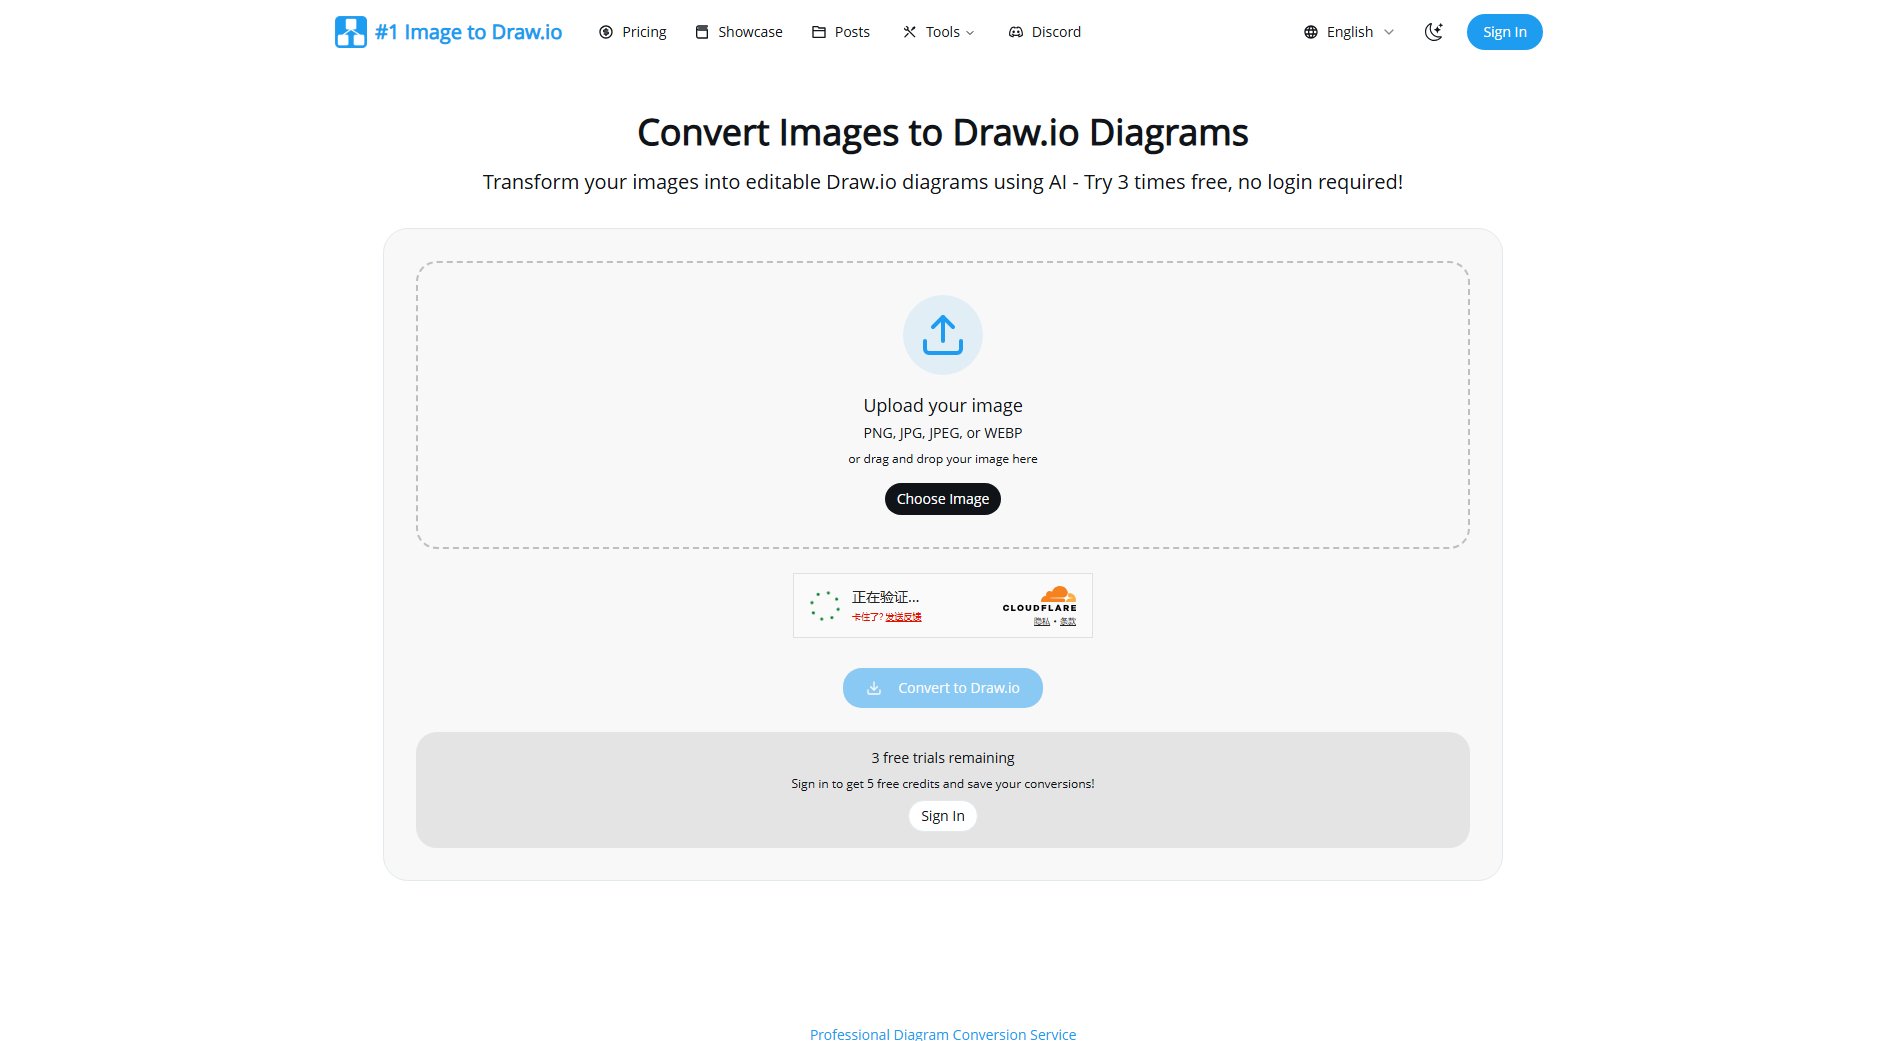Click Sign In under free trials remaining
Screen dimensions: 1886x1041
coord(942,816)
